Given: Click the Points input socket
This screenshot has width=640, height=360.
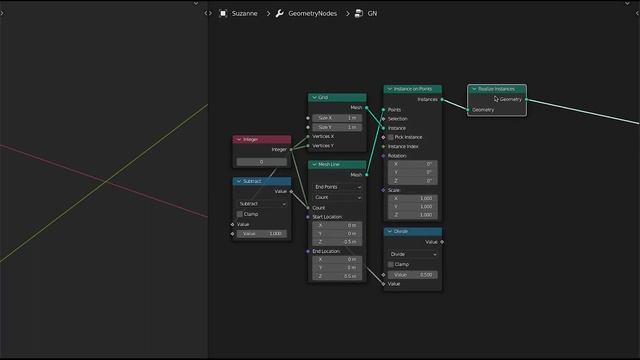Looking at the screenshot, I should (x=383, y=110).
